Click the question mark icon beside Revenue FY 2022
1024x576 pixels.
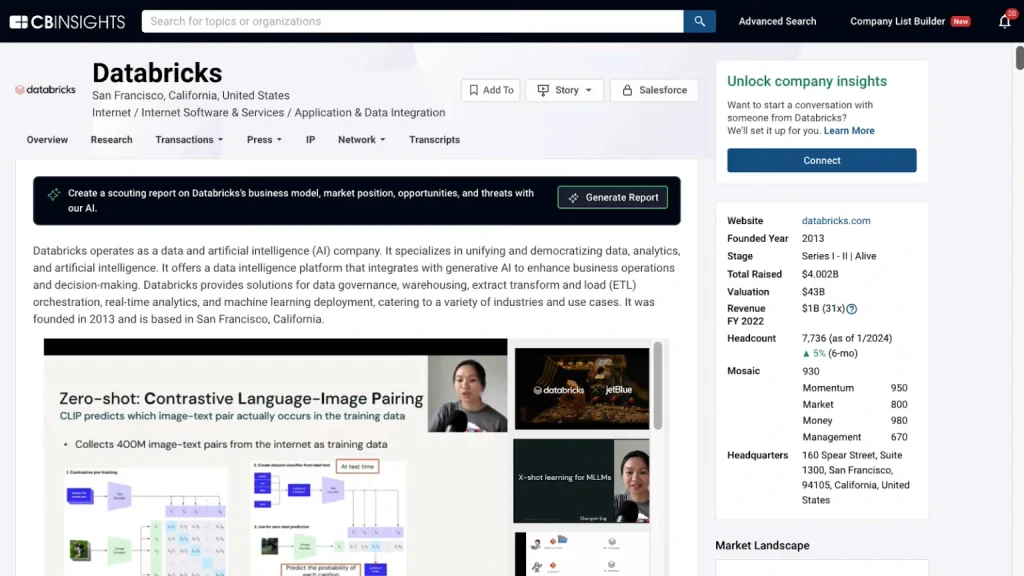(851, 309)
